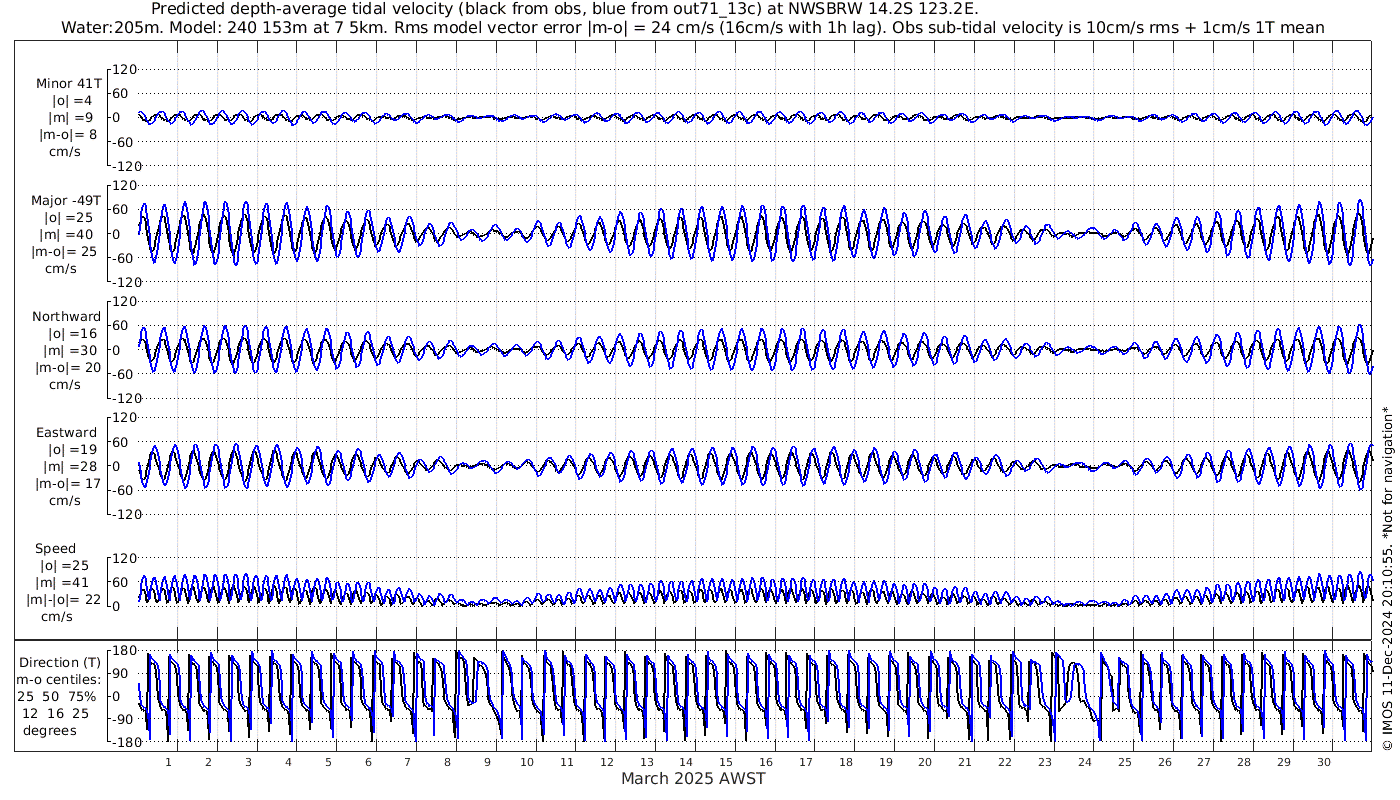The image size is (1400, 800).
Task: Select the "Minor 41T" panel label
Action: click(68, 84)
